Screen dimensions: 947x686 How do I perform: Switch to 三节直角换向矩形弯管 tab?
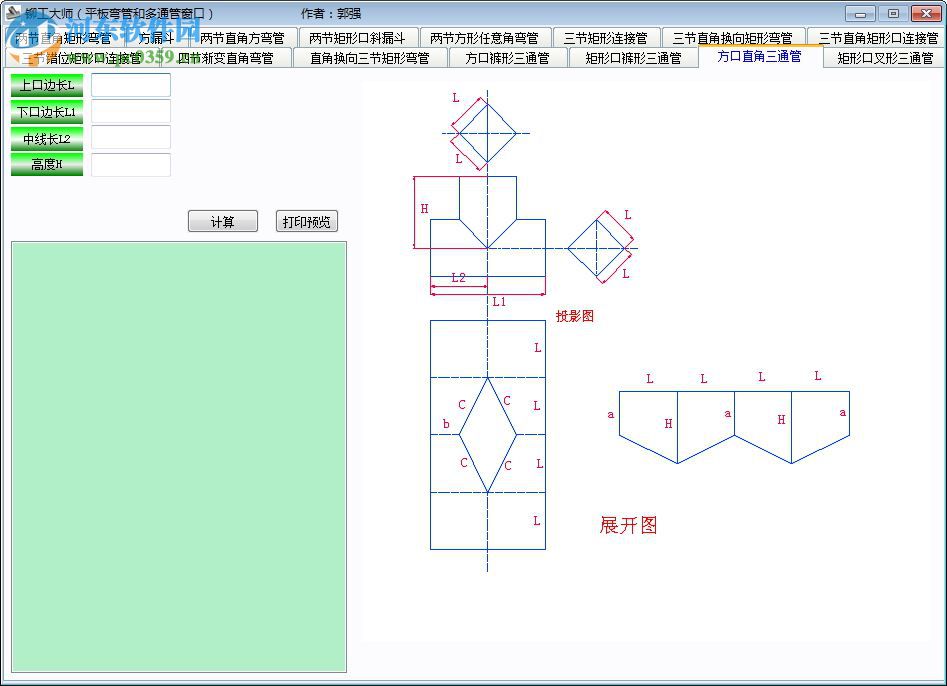click(x=733, y=38)
